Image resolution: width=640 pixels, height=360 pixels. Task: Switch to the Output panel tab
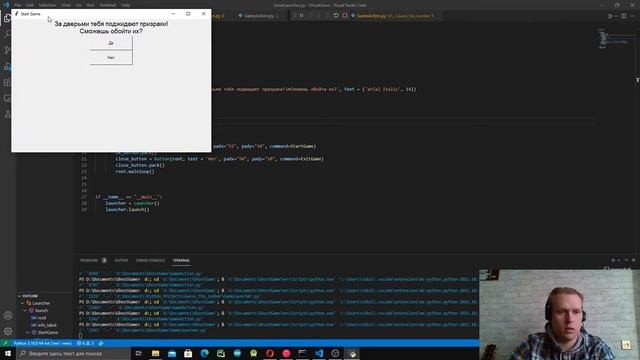coord(121,260)
